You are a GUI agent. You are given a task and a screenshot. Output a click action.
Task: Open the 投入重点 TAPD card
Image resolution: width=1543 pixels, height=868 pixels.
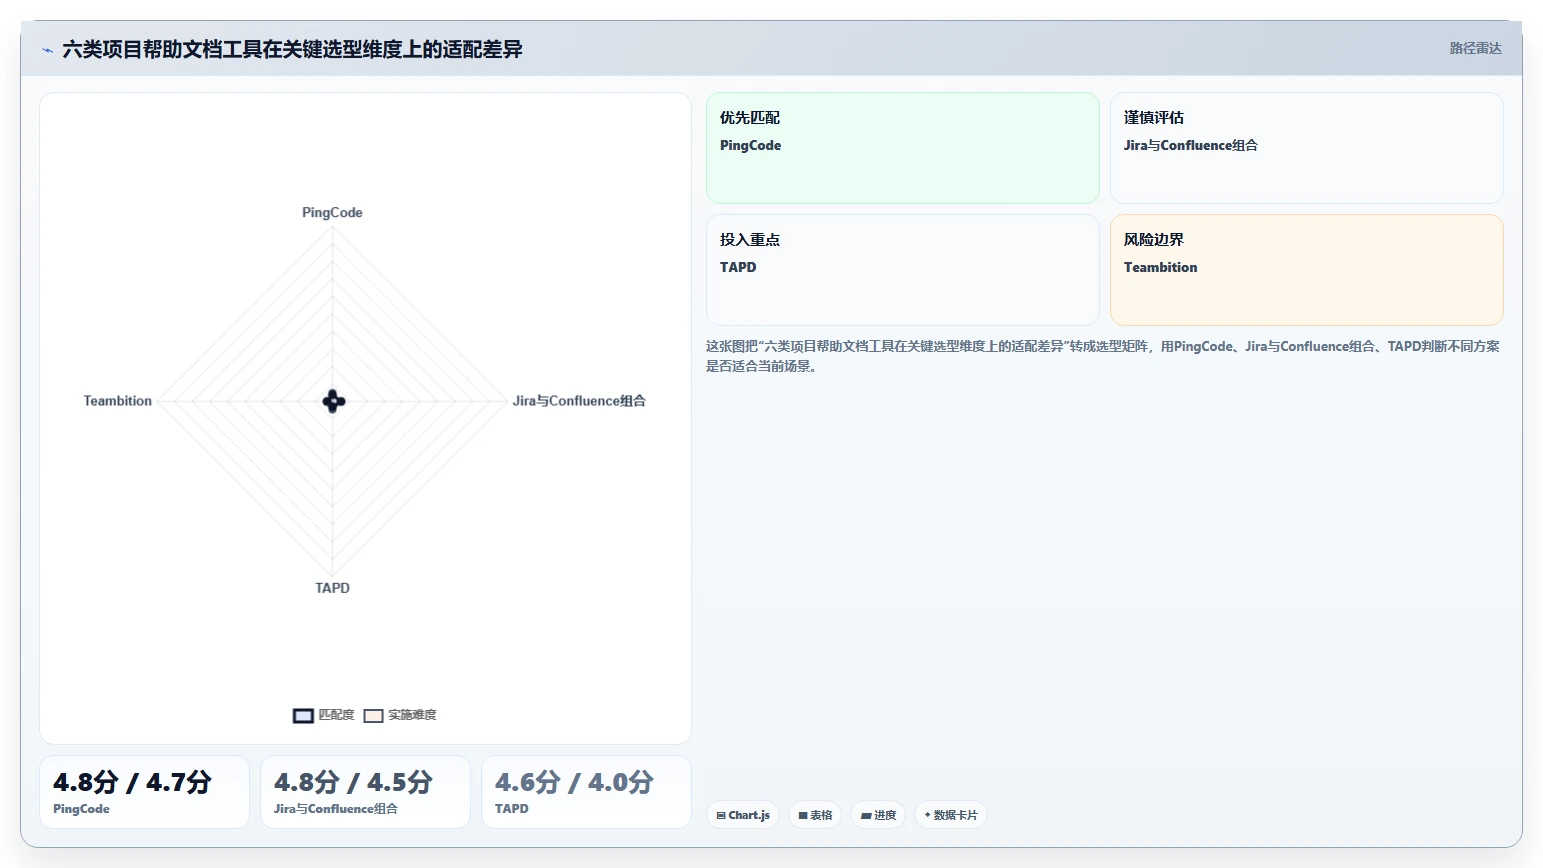point(903,270)
